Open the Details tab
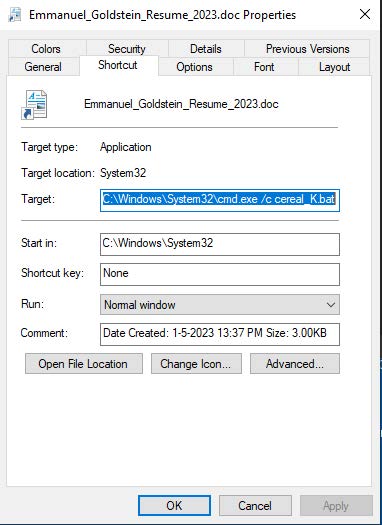 (x=206, y=49)
